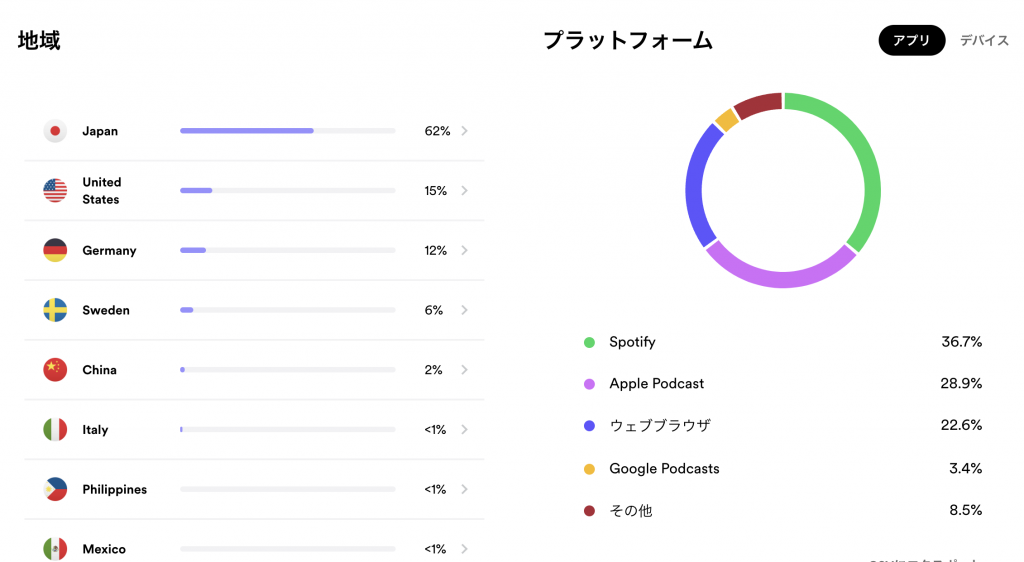The image size is (1024, 562).
Task: Click the Japan percentage progress bar
Action: pyautogui.click(x=287, y=131)
